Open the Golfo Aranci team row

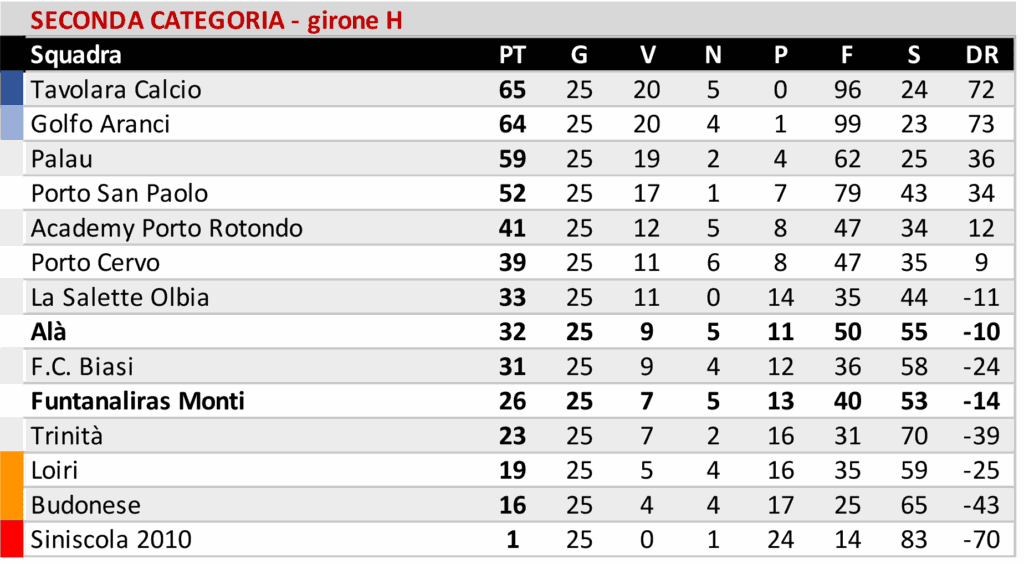(x=100, y=124)
